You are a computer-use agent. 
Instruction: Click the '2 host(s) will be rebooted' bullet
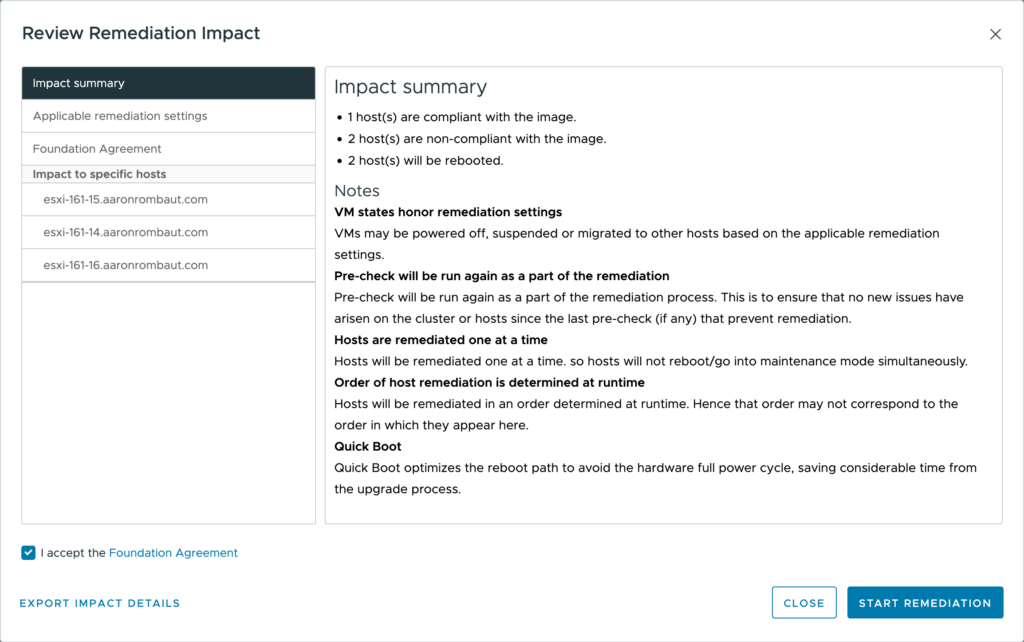click(425, 161)
